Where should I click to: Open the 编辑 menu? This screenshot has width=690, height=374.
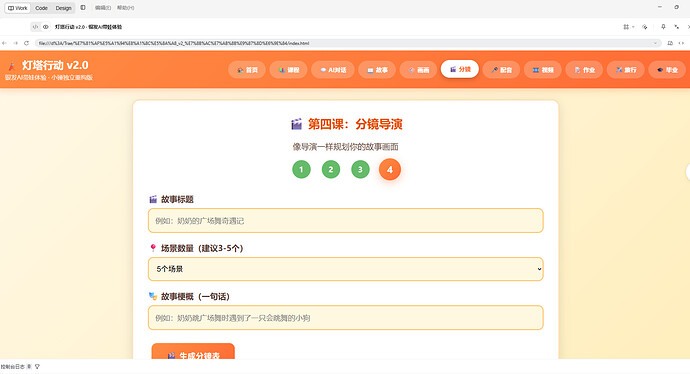point(103,8)
